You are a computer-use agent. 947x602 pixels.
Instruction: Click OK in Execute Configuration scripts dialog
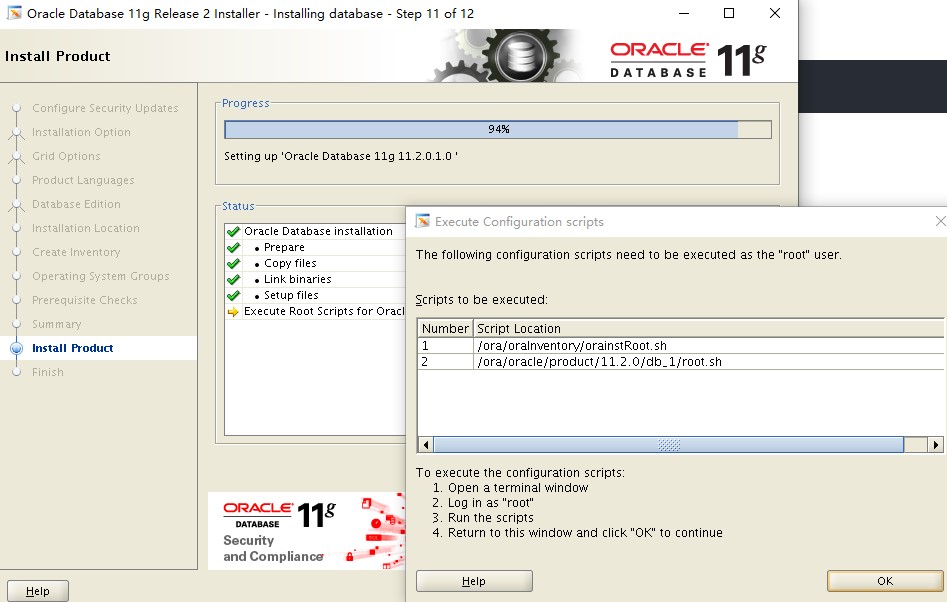[x=885, y=581]
